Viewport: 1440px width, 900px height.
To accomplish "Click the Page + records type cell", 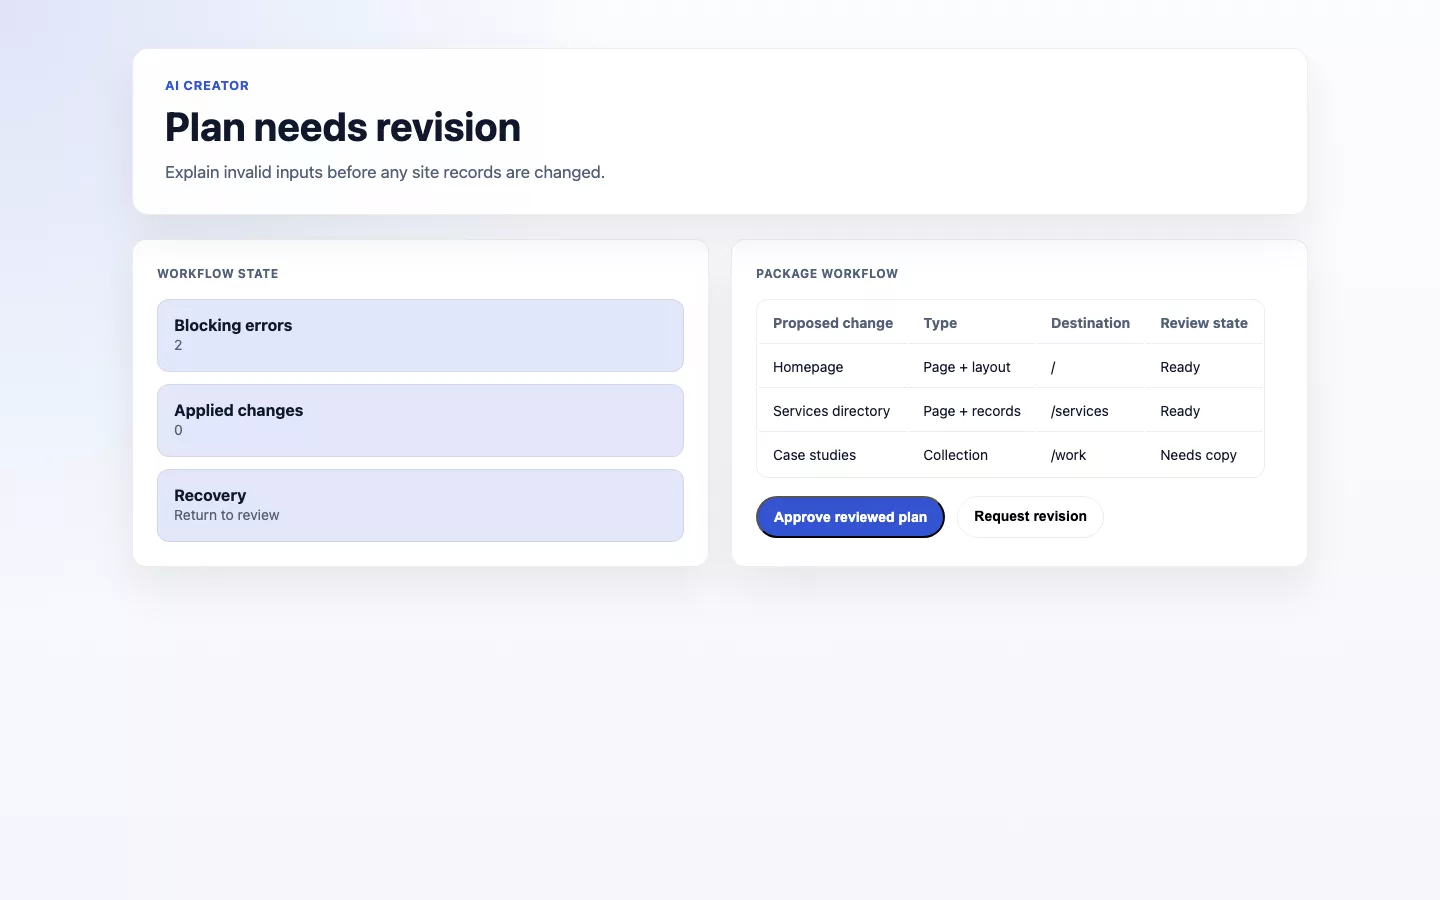I will 972,411.
